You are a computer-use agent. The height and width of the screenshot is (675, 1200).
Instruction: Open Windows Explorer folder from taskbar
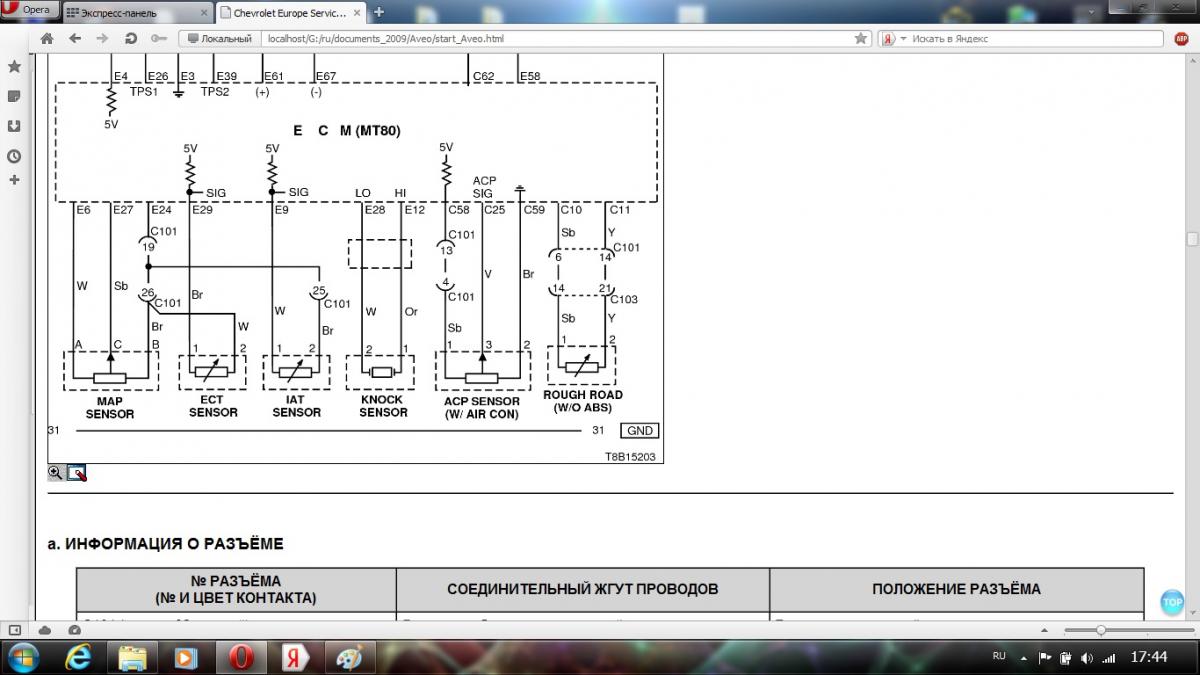pyautogui.click(x=132, y=658)
